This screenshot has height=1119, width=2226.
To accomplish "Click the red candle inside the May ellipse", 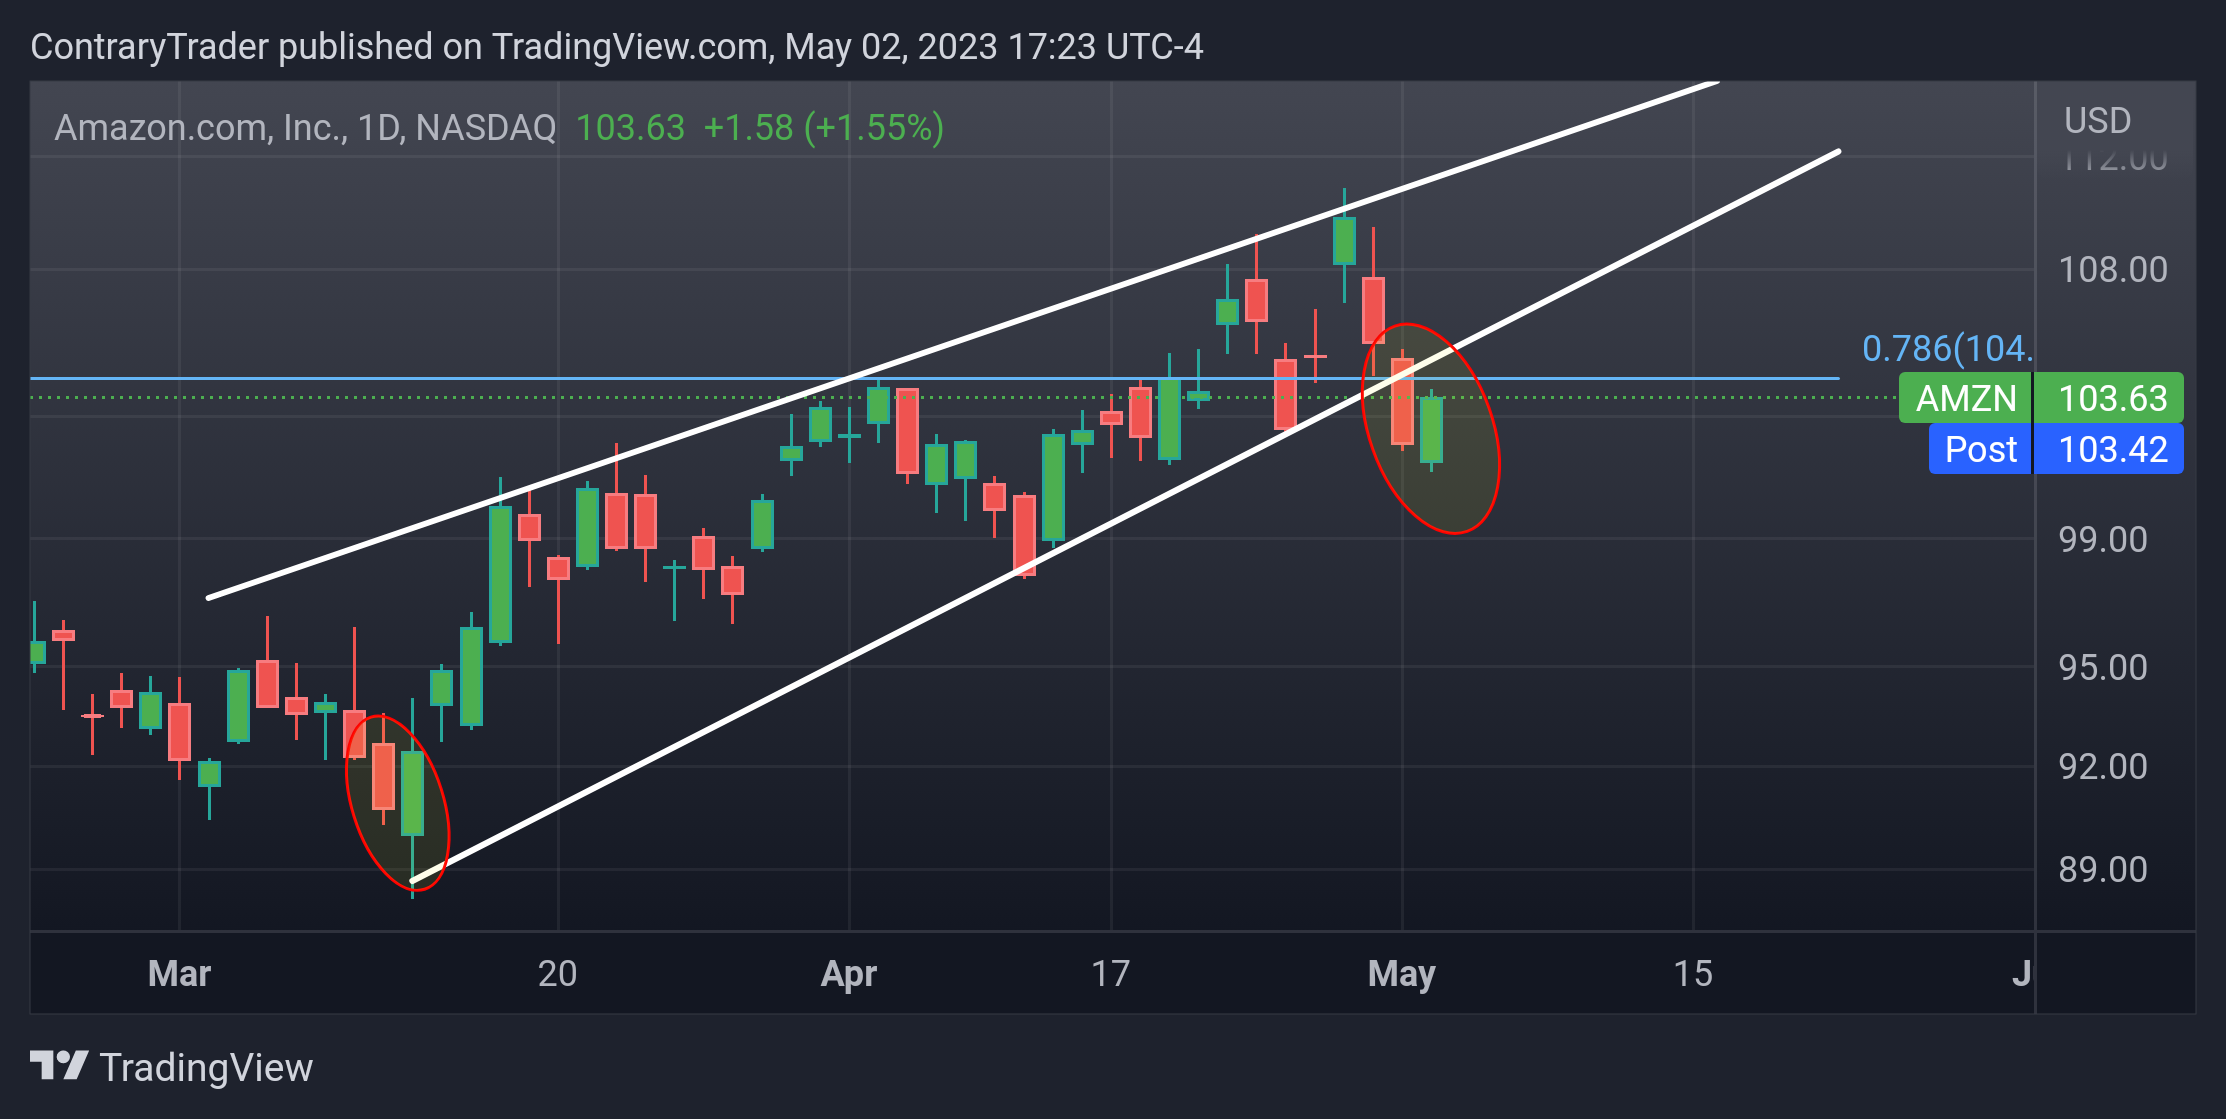I will [1402, 401].
